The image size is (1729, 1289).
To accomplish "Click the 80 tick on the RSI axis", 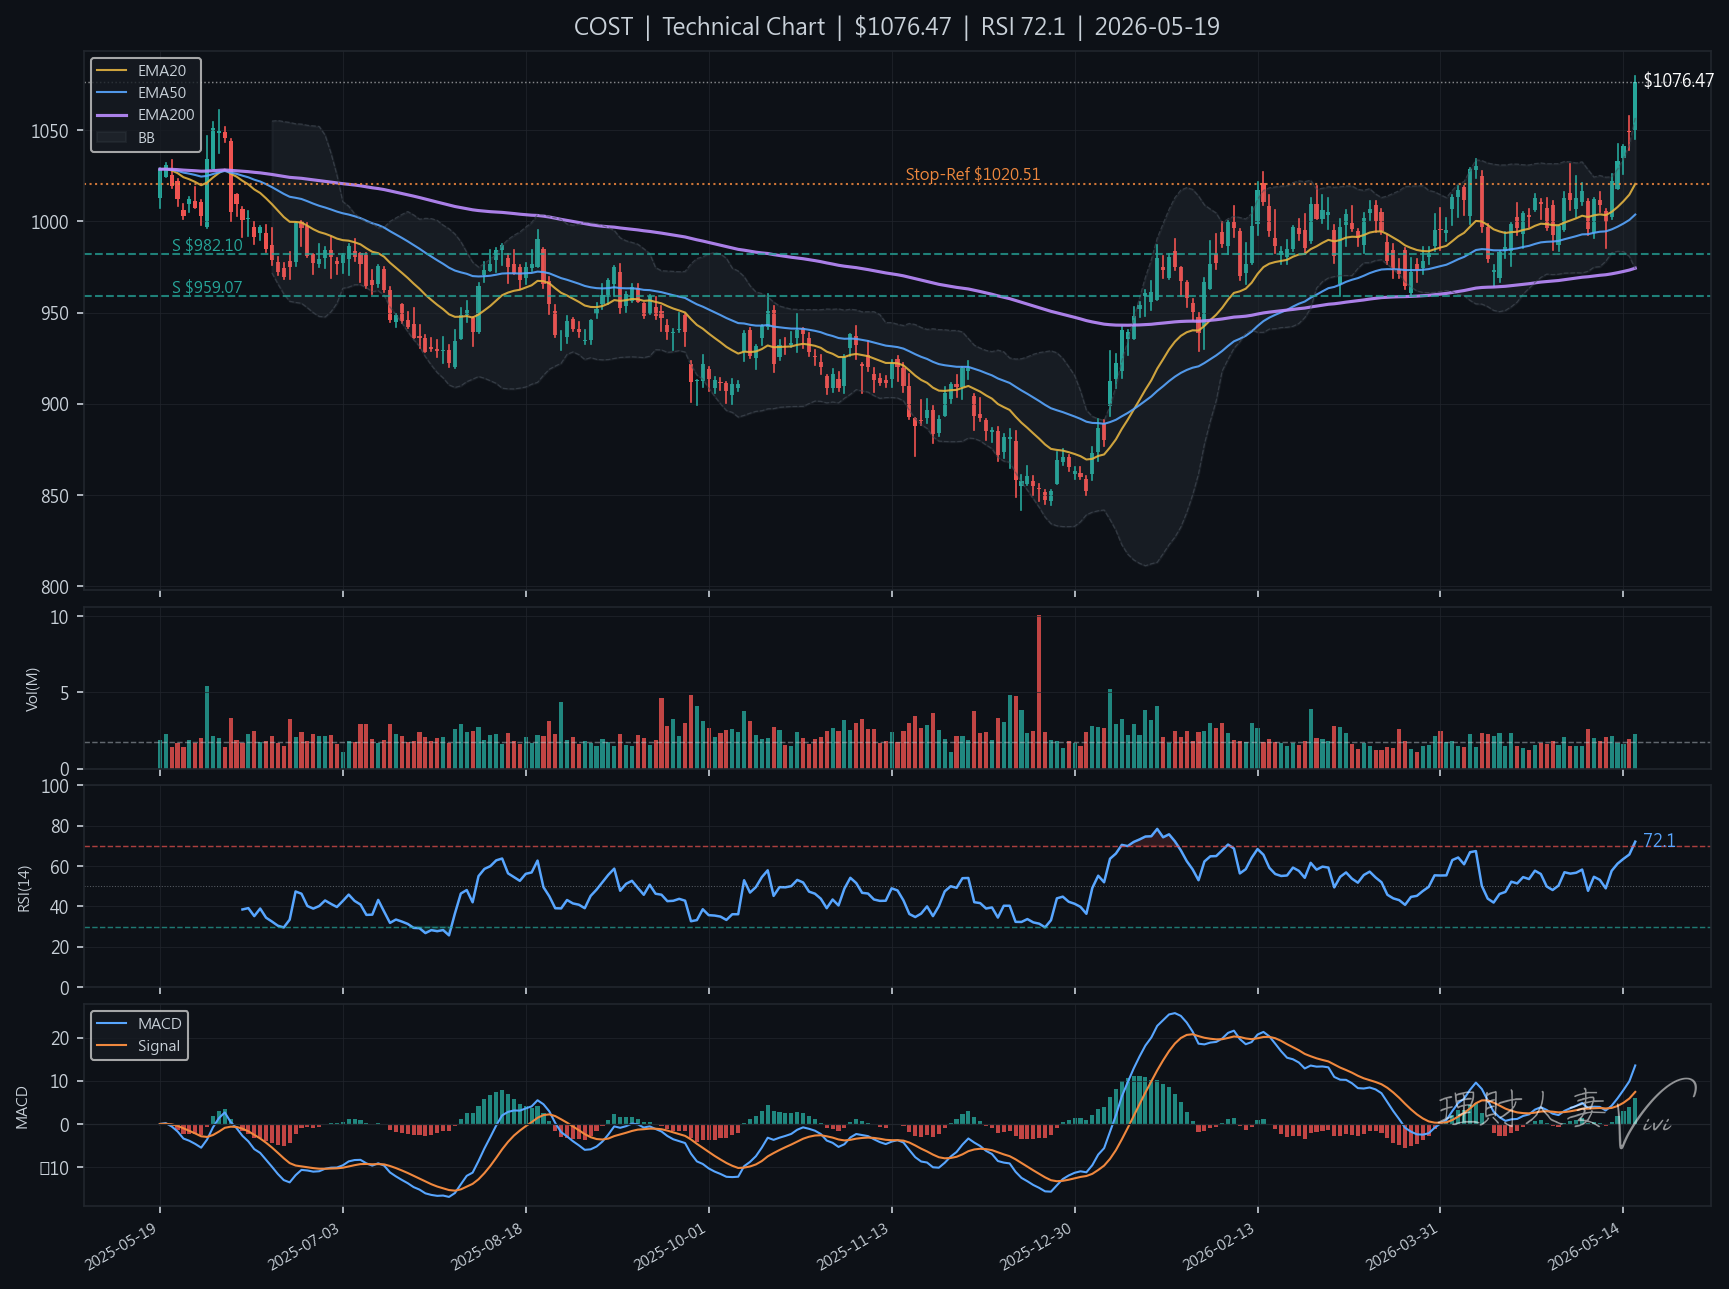I will 60,827.
